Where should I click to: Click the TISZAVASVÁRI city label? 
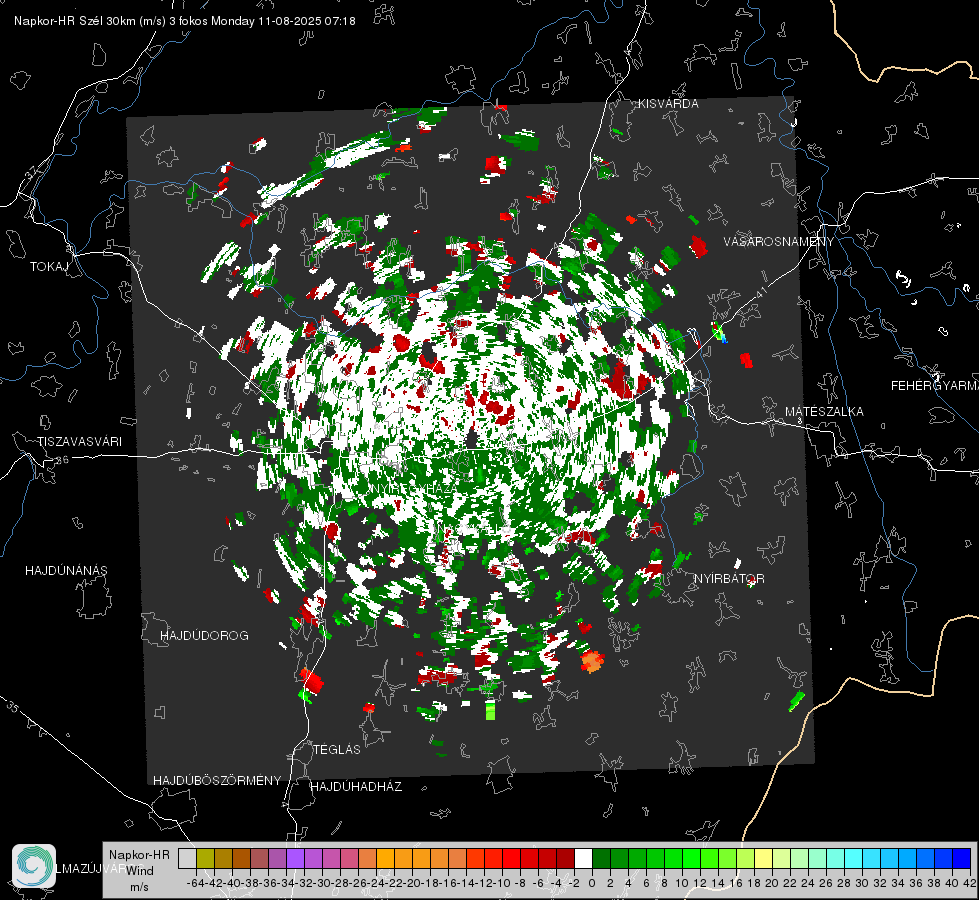coord(79,442)
